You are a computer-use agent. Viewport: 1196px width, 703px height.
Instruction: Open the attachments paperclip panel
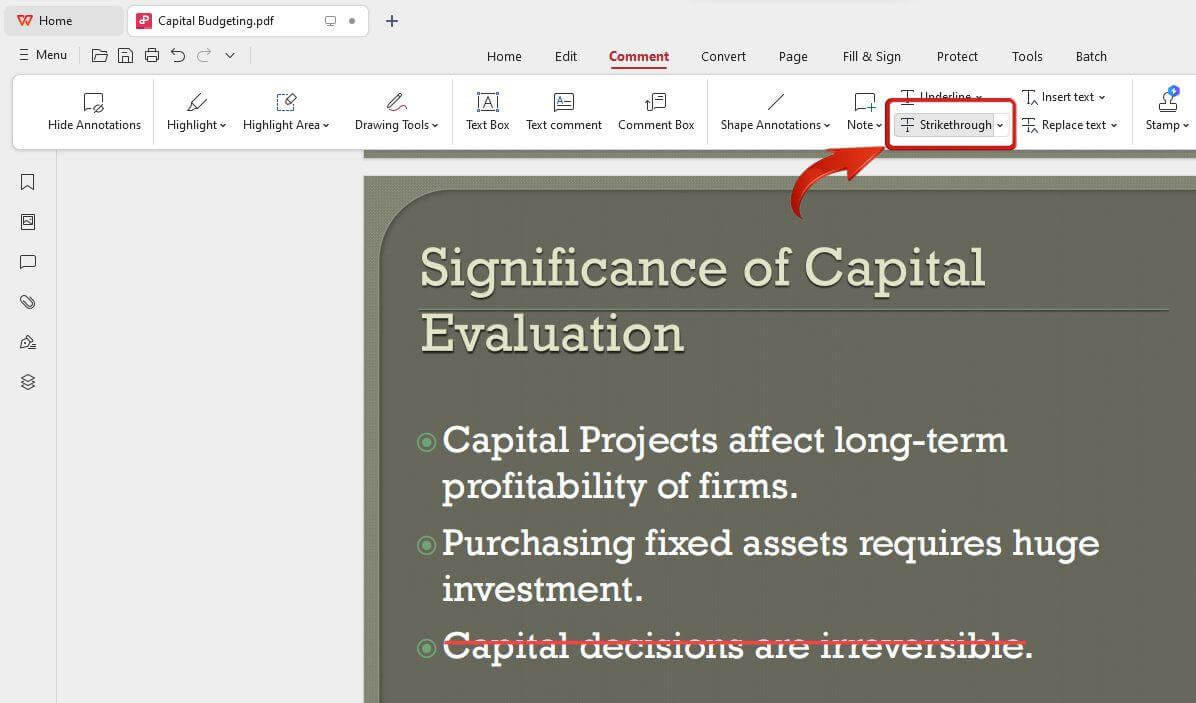coord(28,302)
